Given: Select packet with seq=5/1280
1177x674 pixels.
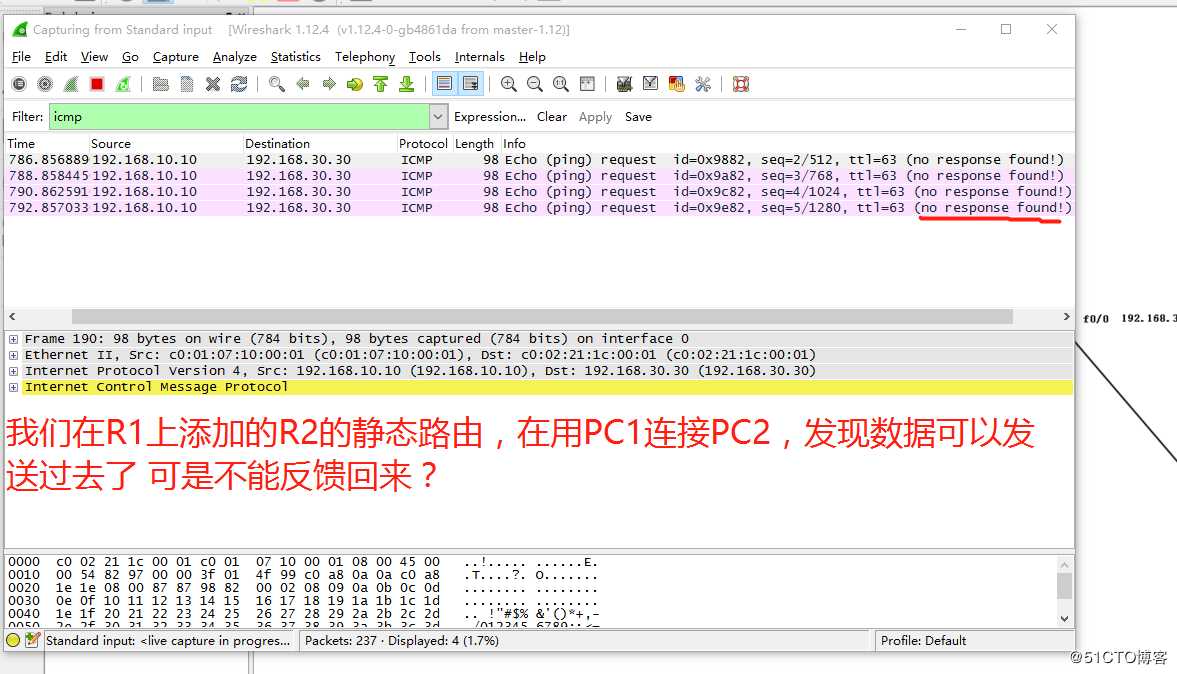Looking at the screenshot, I should pyautogui.click(x=540, y=208).
